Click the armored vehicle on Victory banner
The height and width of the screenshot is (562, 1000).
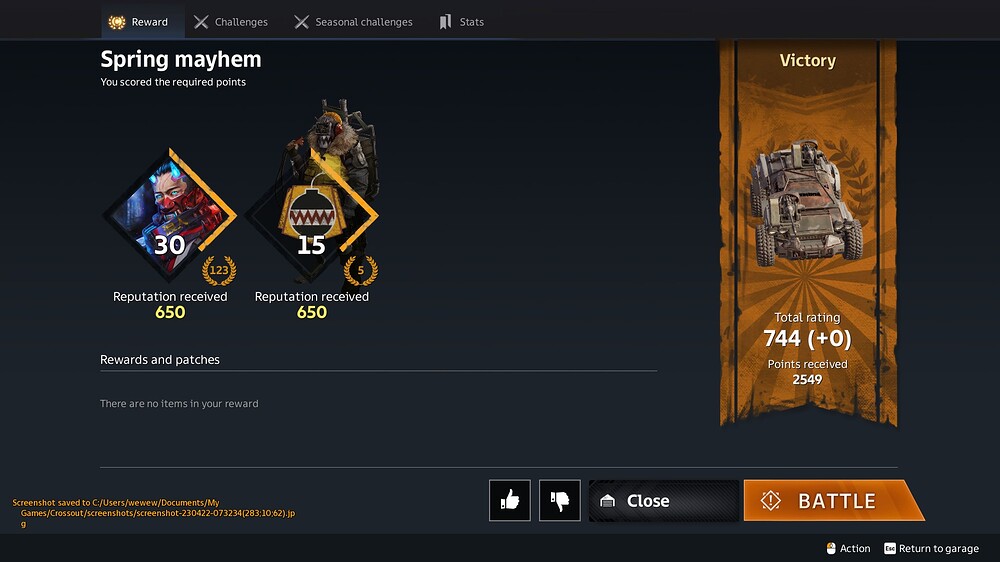[x=806, y=203]
